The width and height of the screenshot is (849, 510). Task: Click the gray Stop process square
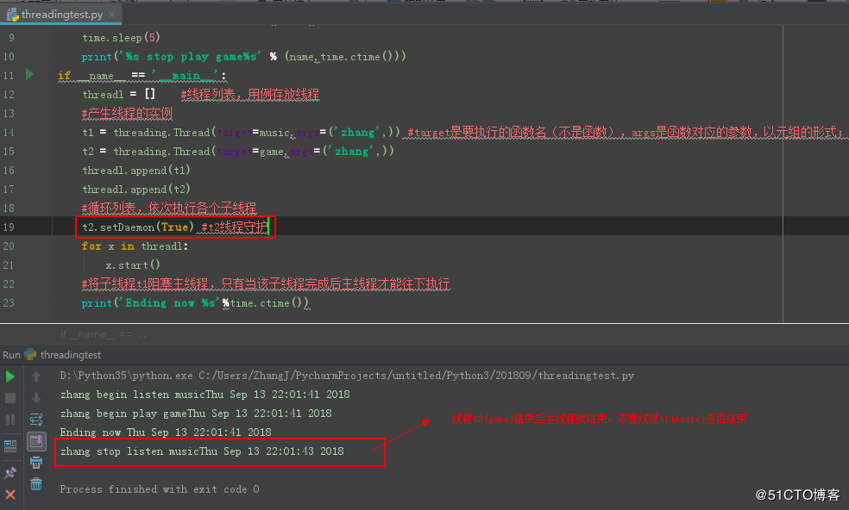pyautogui.click(x=10, y=398)
